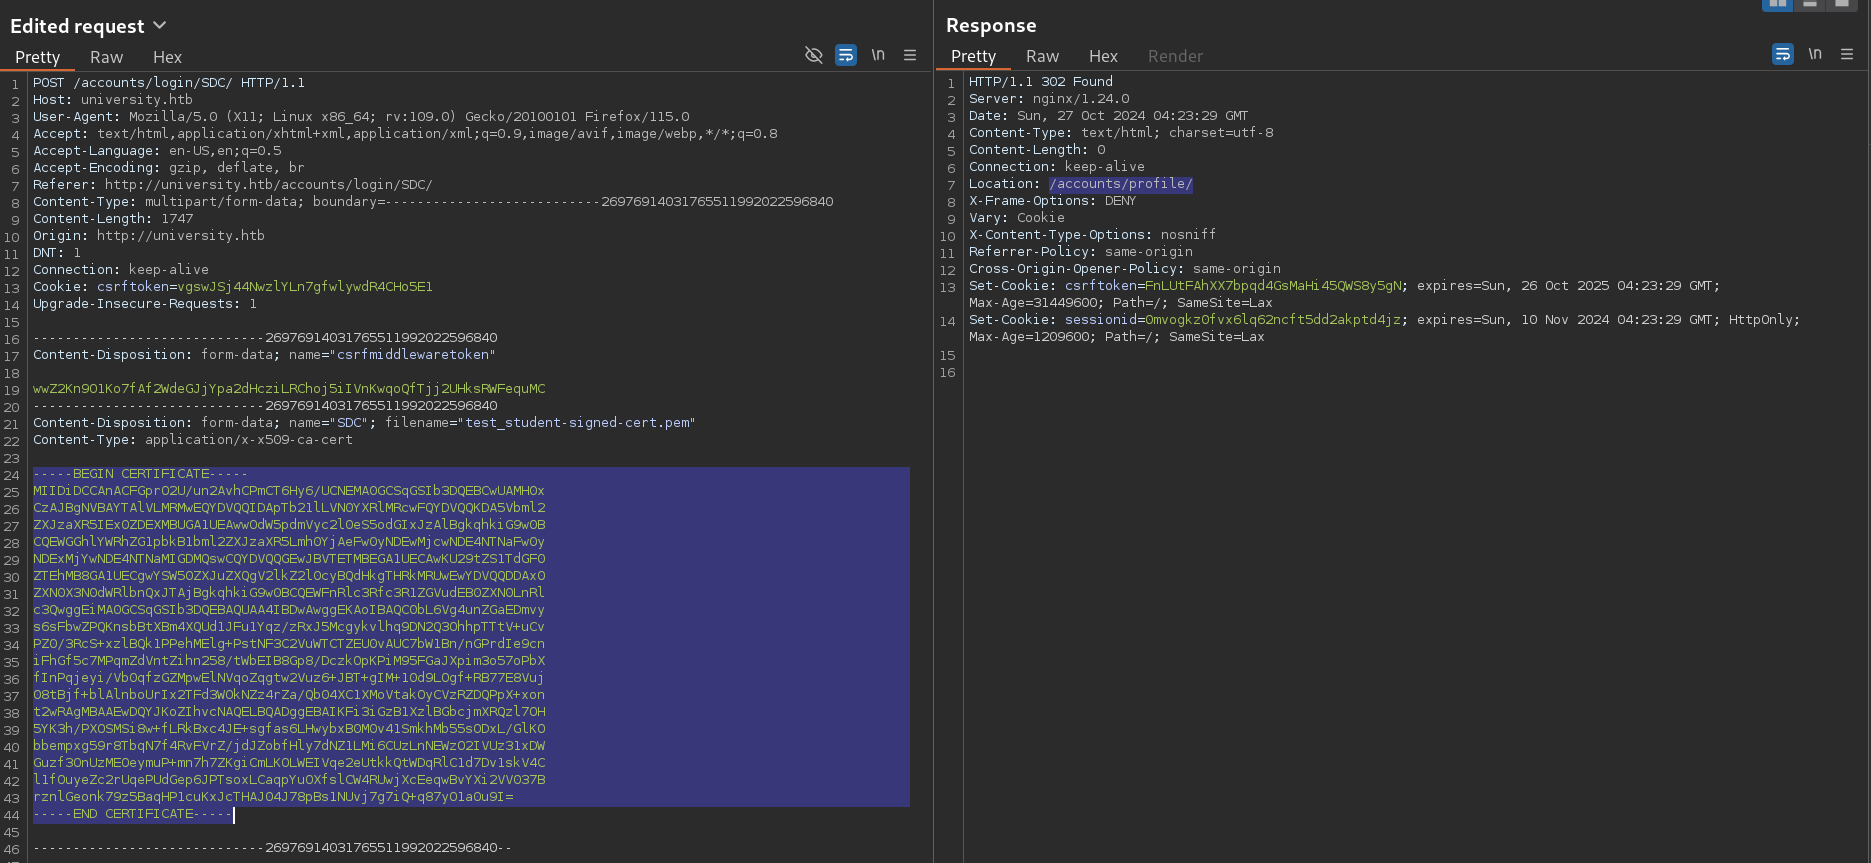Click the Referrer-Policy: same-origin header
The width and height of the screenshot is (1871, 863).
pos(1081,252)
